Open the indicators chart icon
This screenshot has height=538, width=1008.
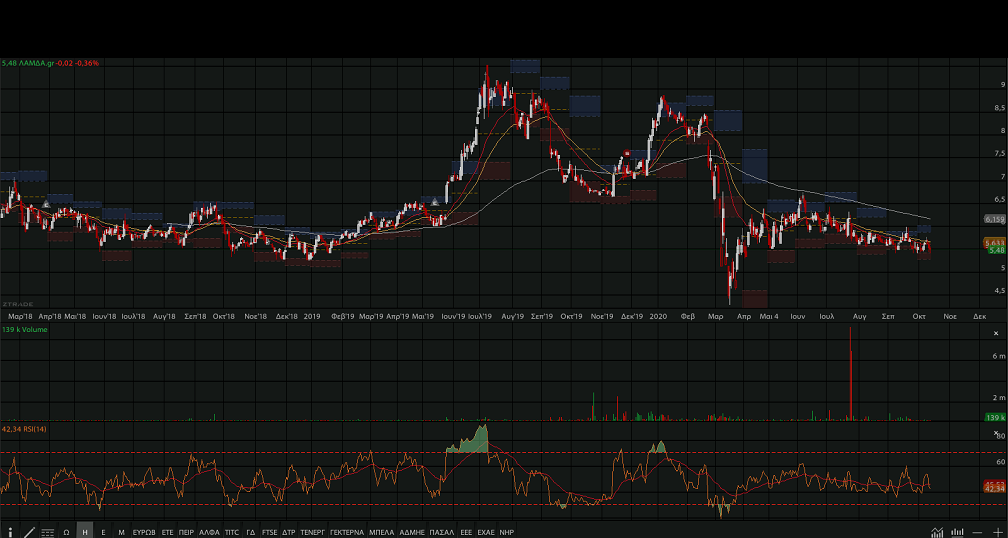pyautogui.click(x=937, y=532)
